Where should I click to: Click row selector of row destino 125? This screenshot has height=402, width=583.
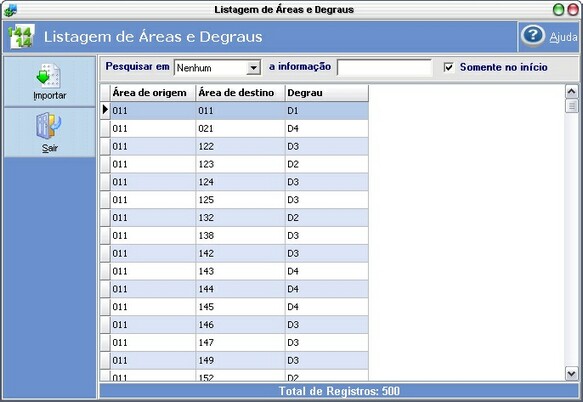(x=105, y=200)
